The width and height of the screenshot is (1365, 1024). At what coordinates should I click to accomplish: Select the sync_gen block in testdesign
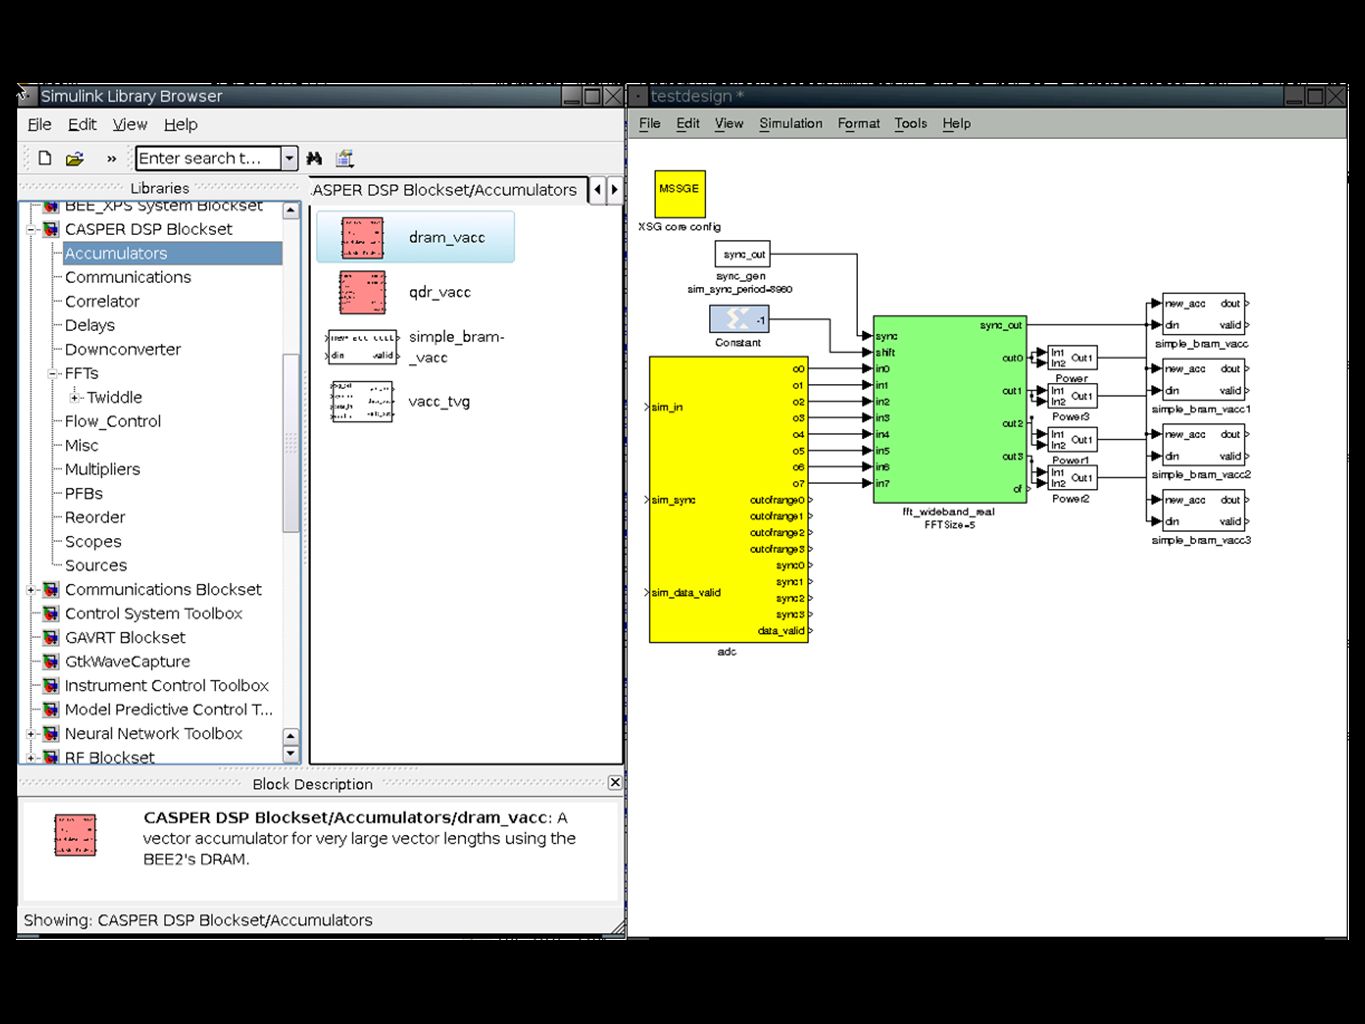coord(742,254)
